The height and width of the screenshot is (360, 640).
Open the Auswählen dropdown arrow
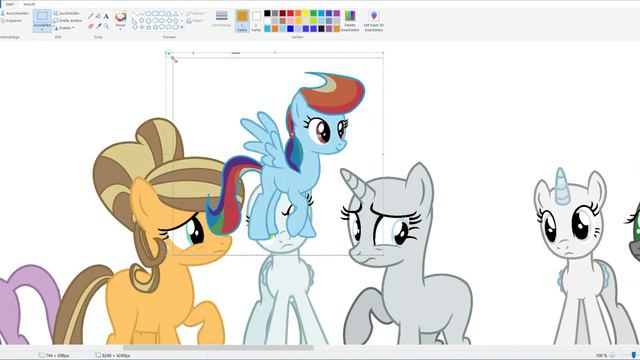(42, 29)
